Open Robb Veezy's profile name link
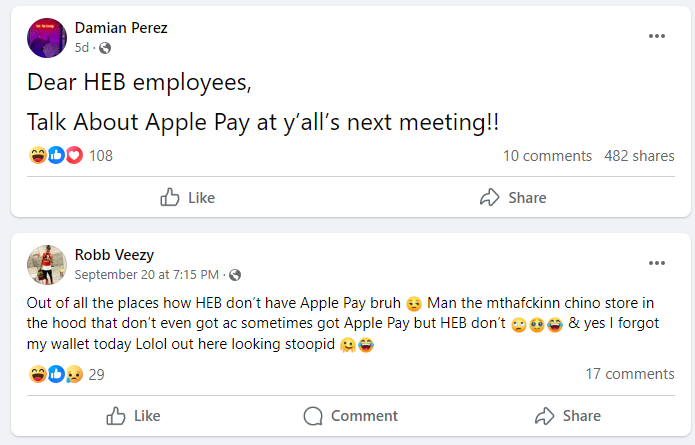The height and width of the screenshot is (445, 695). point(113,254)
